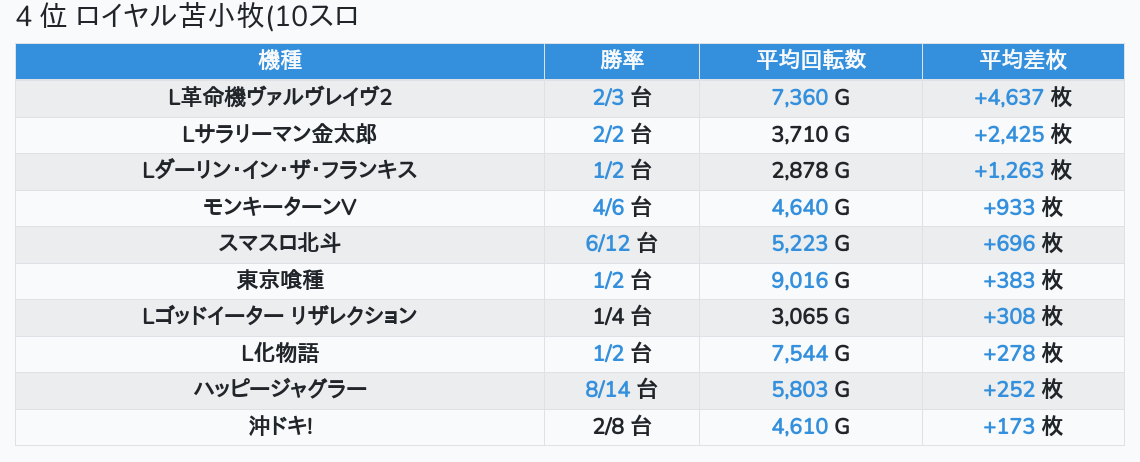Click the Lサラリーマン金太郎 machine name

[280, 134]
